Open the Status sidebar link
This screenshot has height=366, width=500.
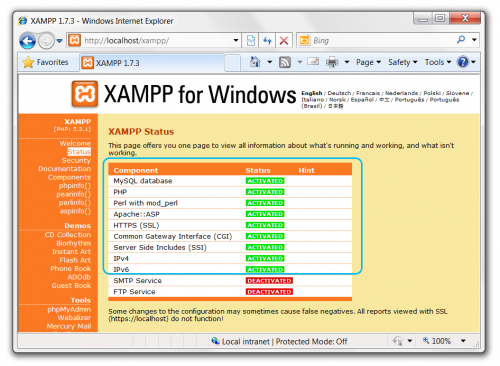79,152
